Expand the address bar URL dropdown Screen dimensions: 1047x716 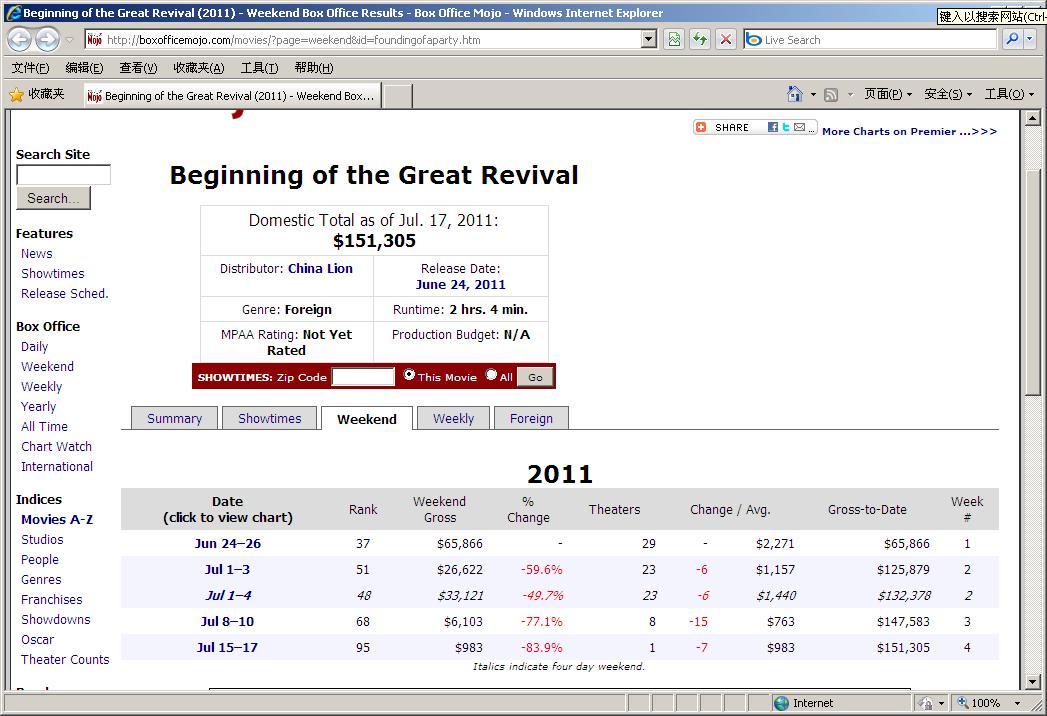pos(649,40)
